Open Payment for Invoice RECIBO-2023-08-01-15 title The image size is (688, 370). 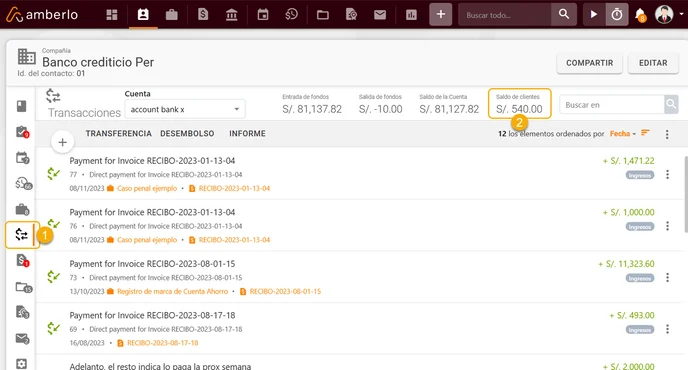152,264
